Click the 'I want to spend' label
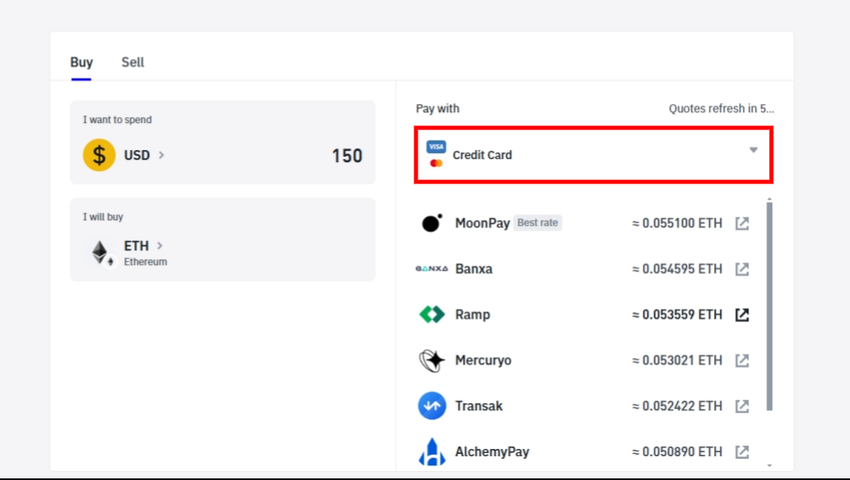Screen dimensions: 850x480 [117, 120]
